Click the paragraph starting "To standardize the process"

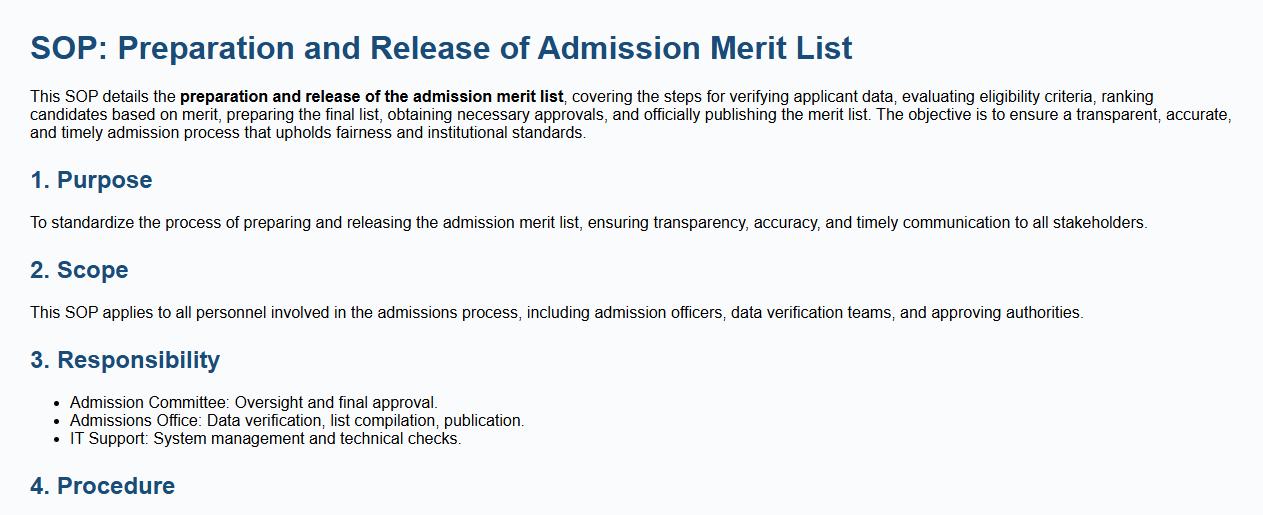(588, 223)
